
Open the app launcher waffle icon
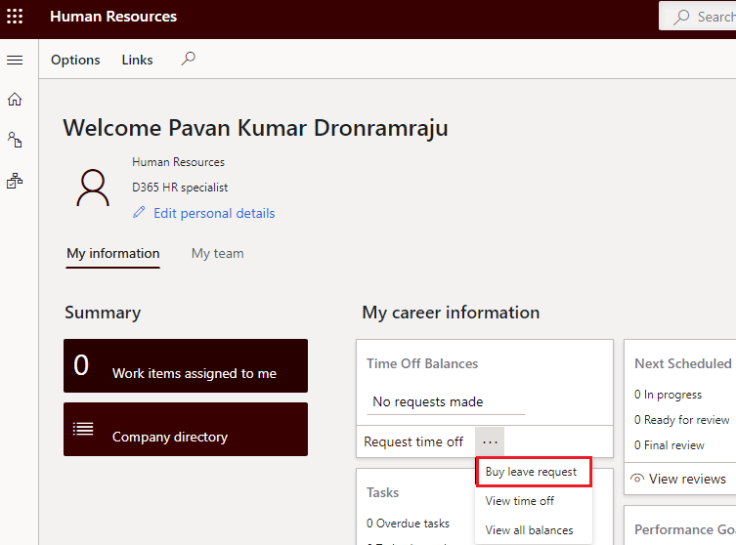[15, 17]
